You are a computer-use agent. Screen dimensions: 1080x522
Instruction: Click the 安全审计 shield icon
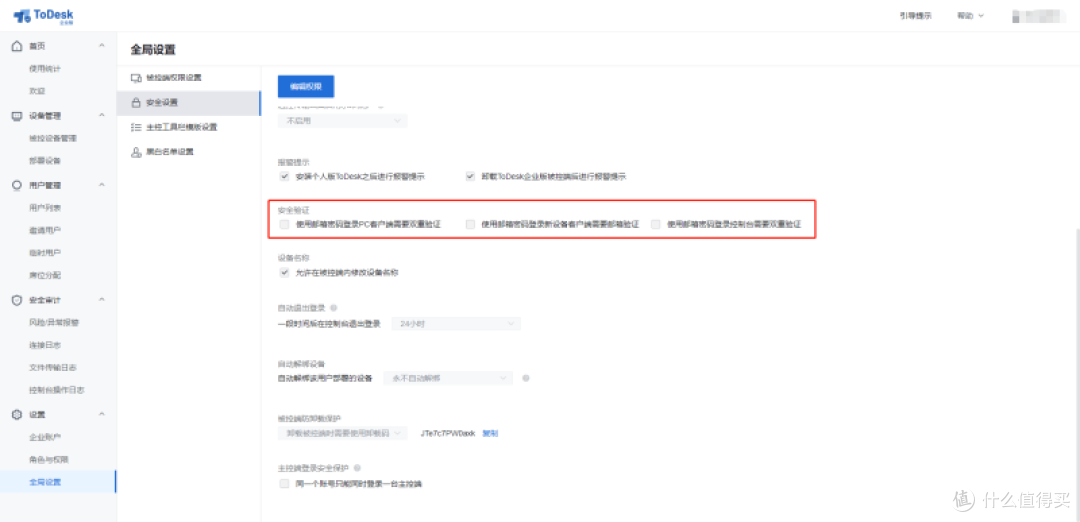pyautogui.click(x=18, y=300)
